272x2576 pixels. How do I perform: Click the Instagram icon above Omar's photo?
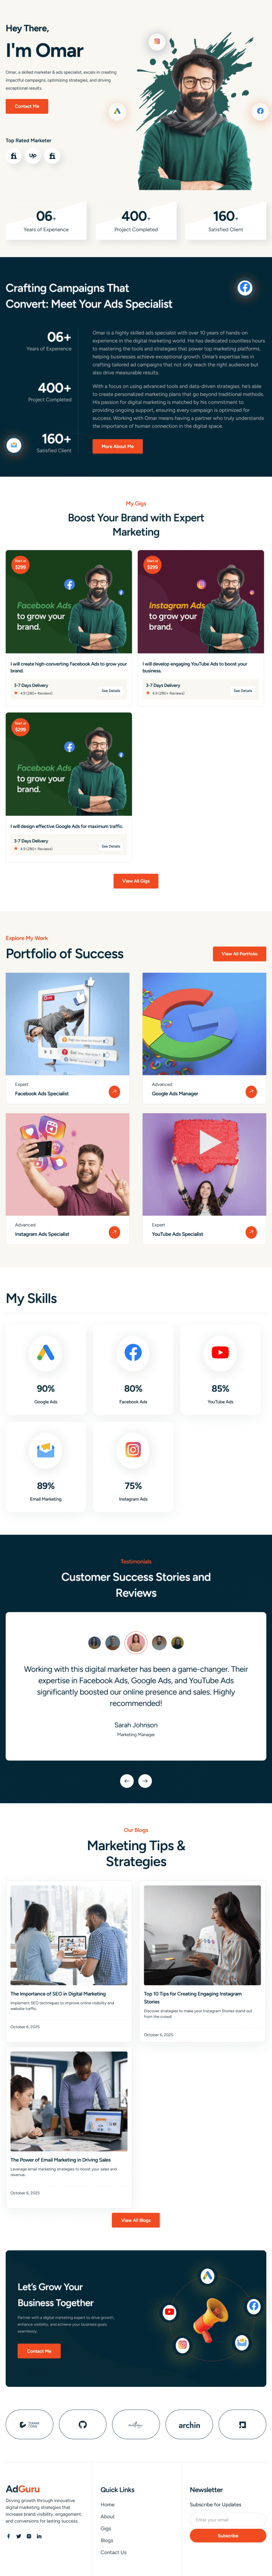point(156,41)
